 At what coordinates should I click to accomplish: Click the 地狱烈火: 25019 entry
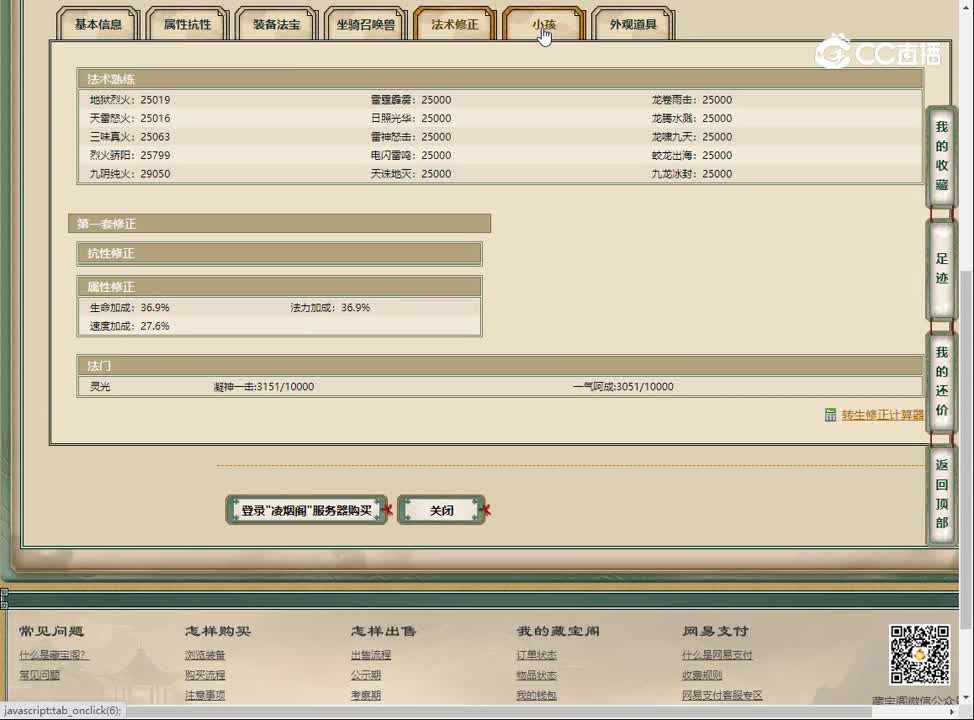(x=130, y=99)
